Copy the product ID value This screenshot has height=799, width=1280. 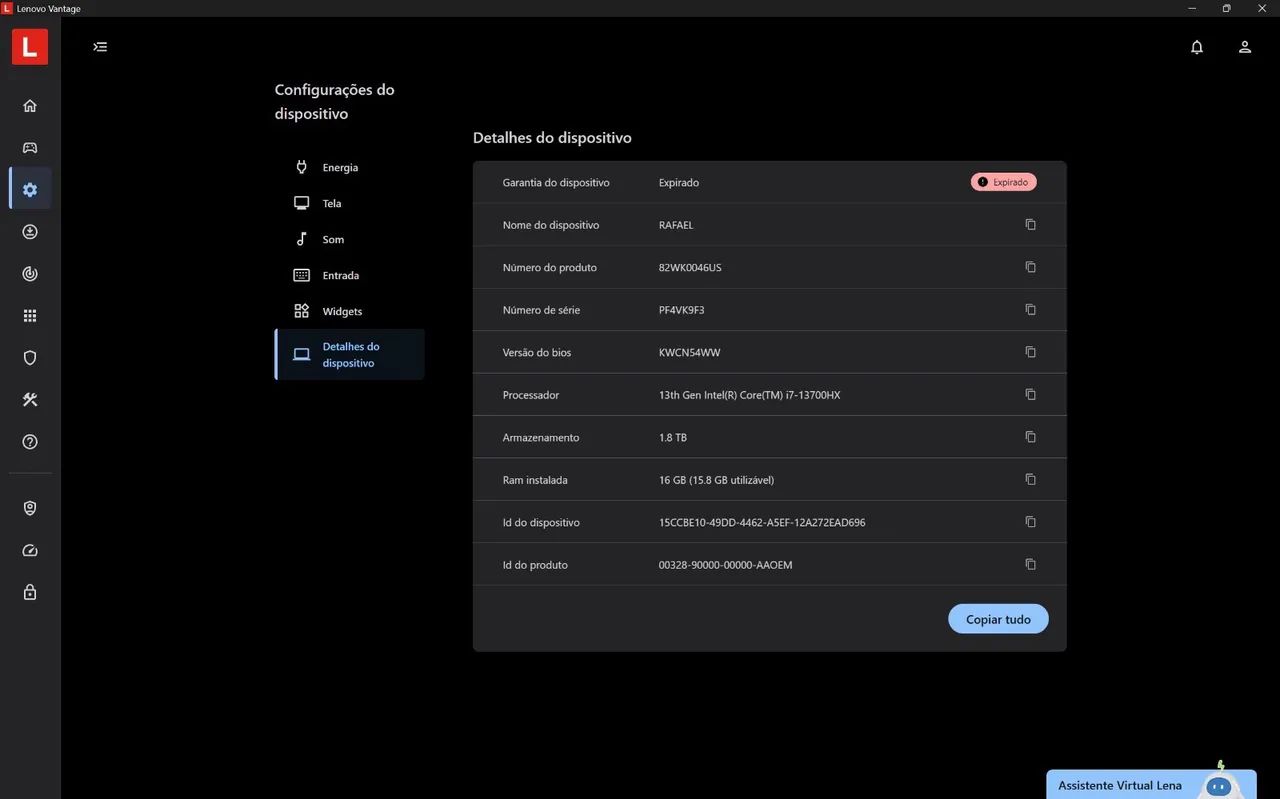(1031, 565)
